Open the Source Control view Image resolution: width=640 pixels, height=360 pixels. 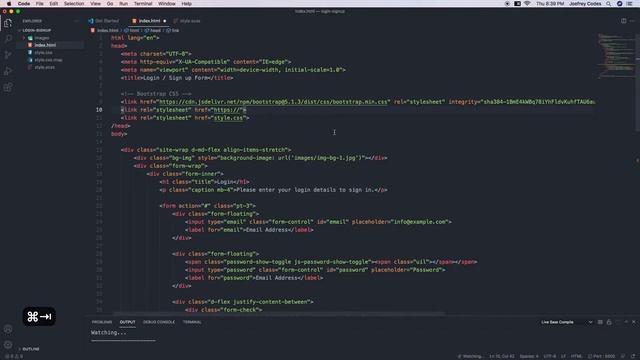[8, 55]
